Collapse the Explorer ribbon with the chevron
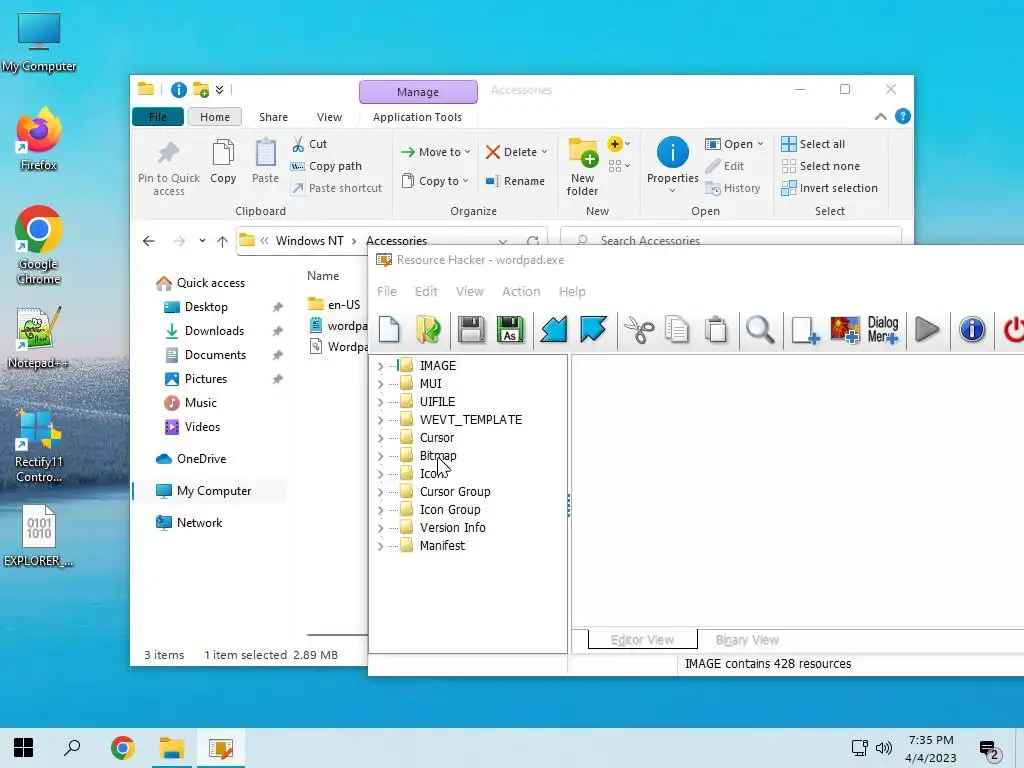Screen dimensions: 1024x768 pyautogui.click(x=880, y=116)
